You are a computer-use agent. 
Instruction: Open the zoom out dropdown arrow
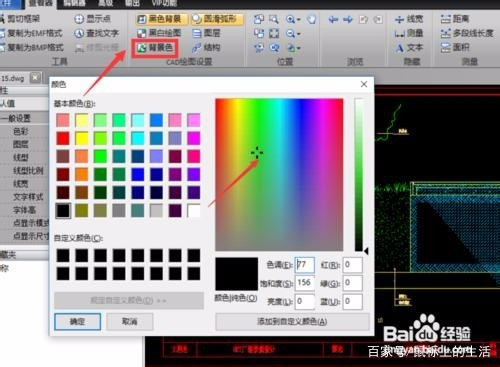299,34
